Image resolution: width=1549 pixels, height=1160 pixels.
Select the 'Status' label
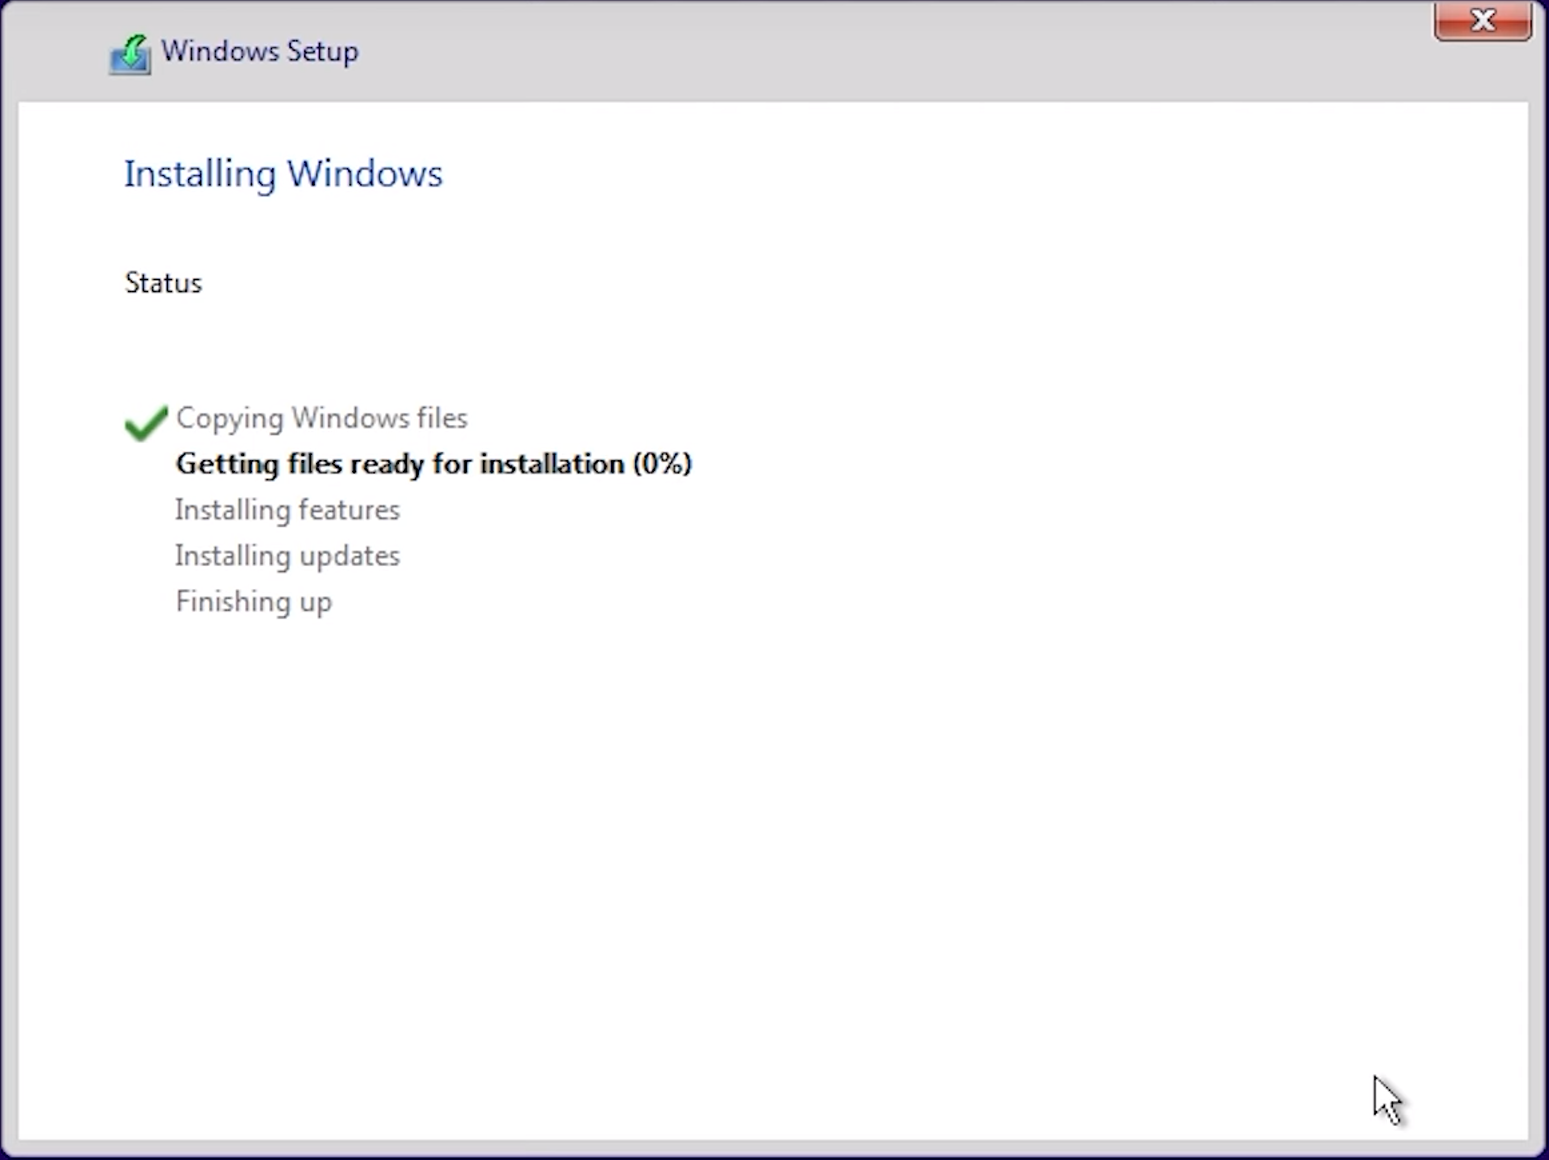tap(163, 283)
